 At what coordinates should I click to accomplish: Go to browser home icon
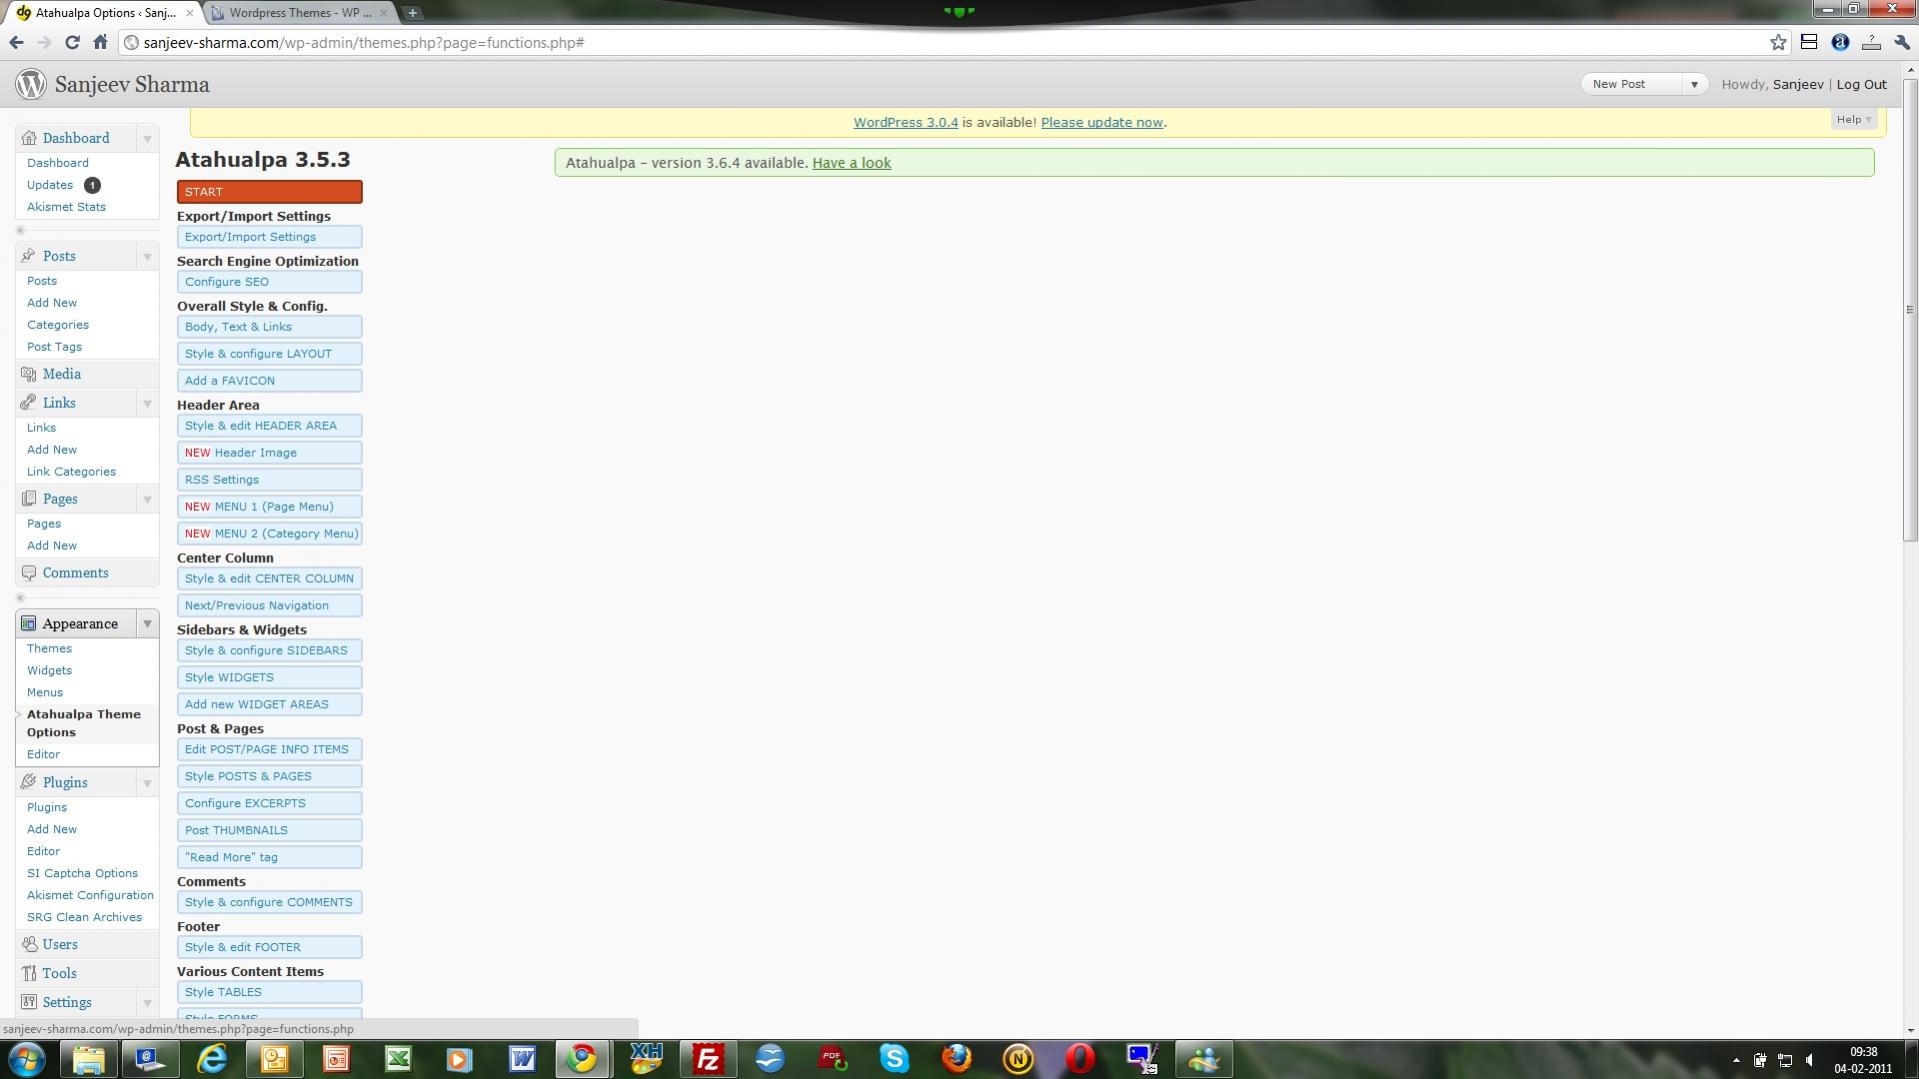100,42
